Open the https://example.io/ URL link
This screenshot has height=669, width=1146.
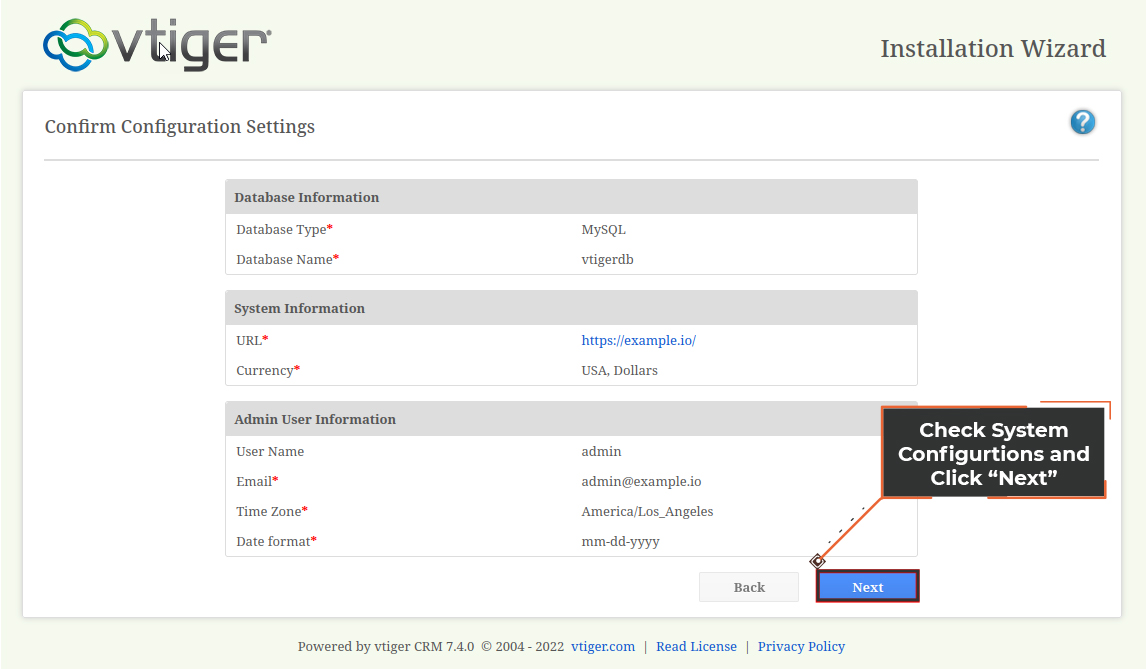point(638,340)
